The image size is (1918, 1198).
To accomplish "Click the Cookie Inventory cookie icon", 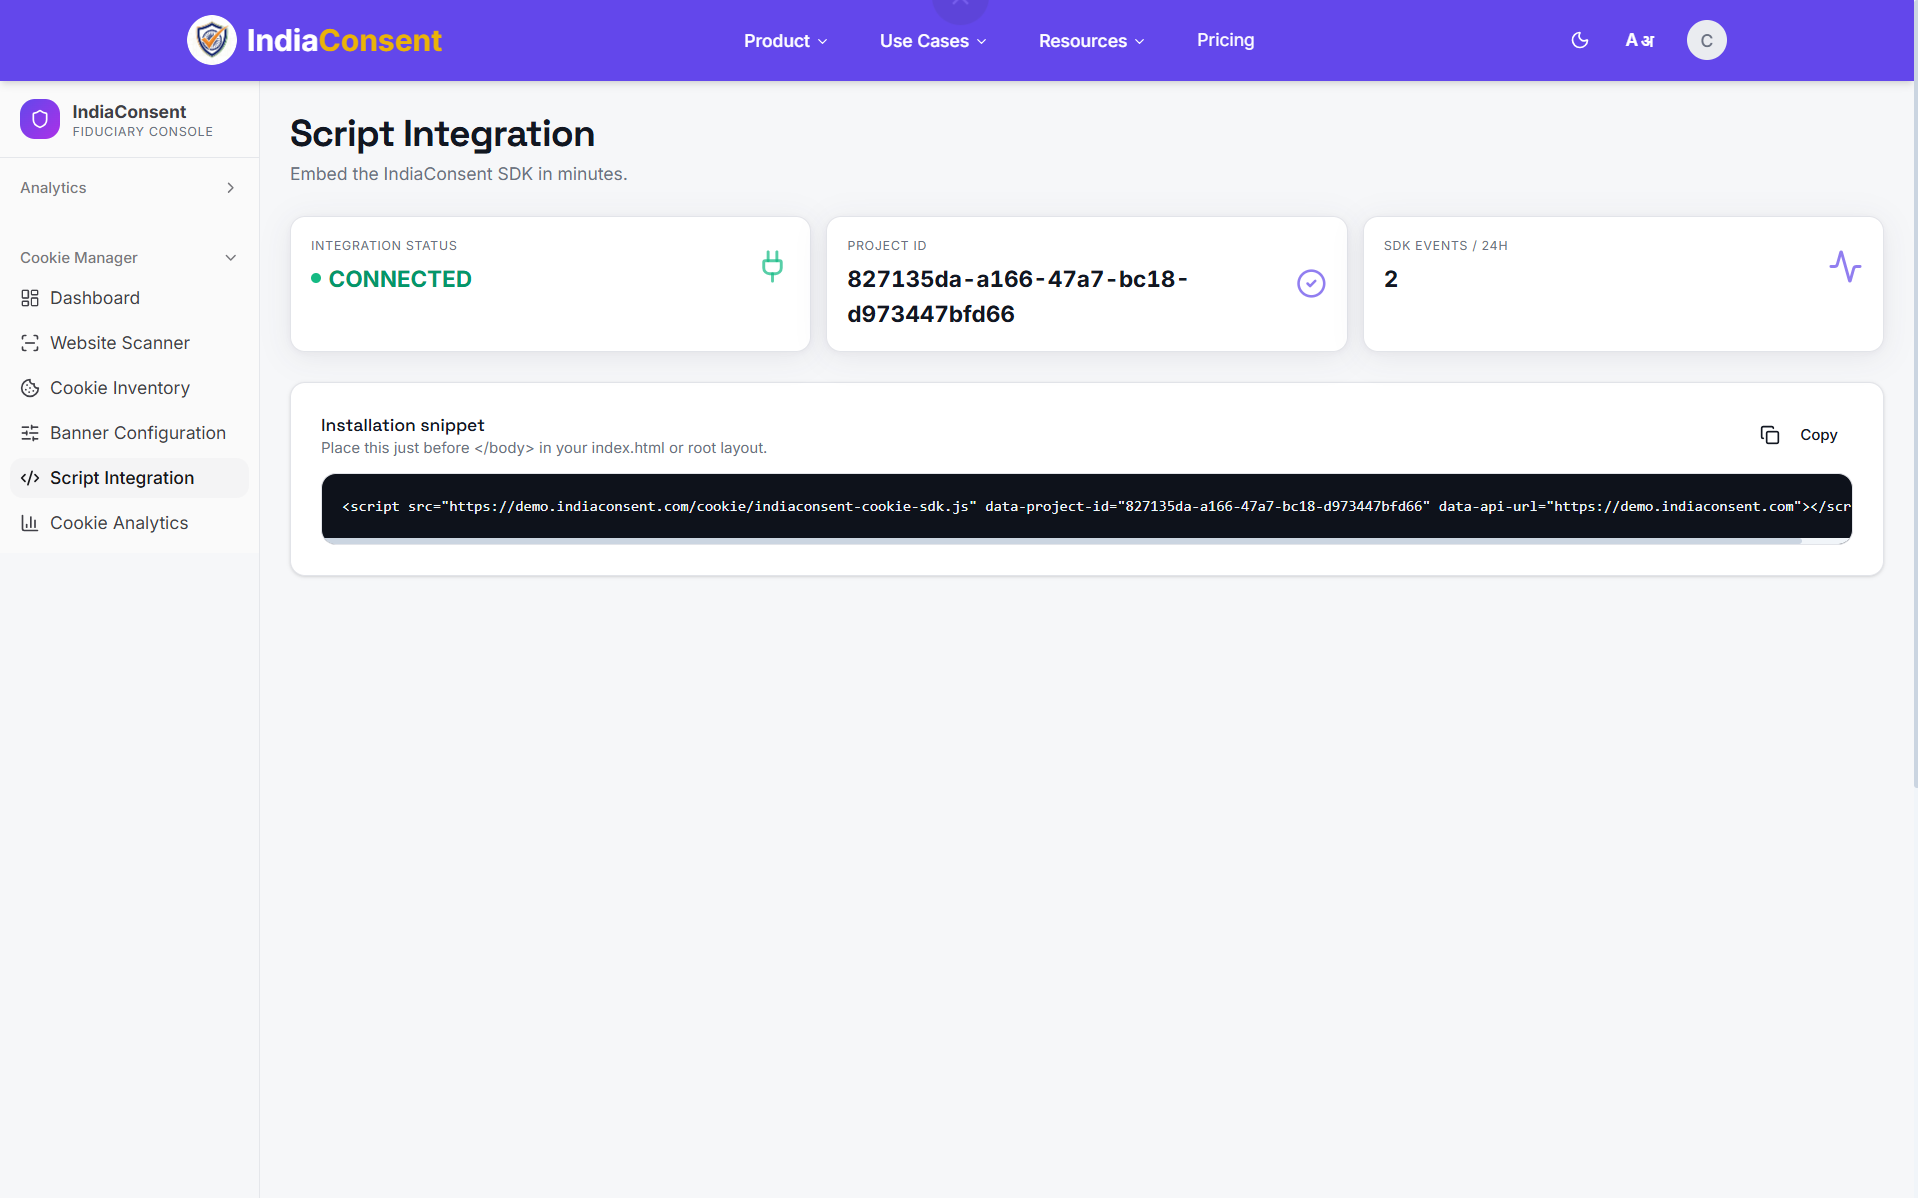I will pos(30,388).
